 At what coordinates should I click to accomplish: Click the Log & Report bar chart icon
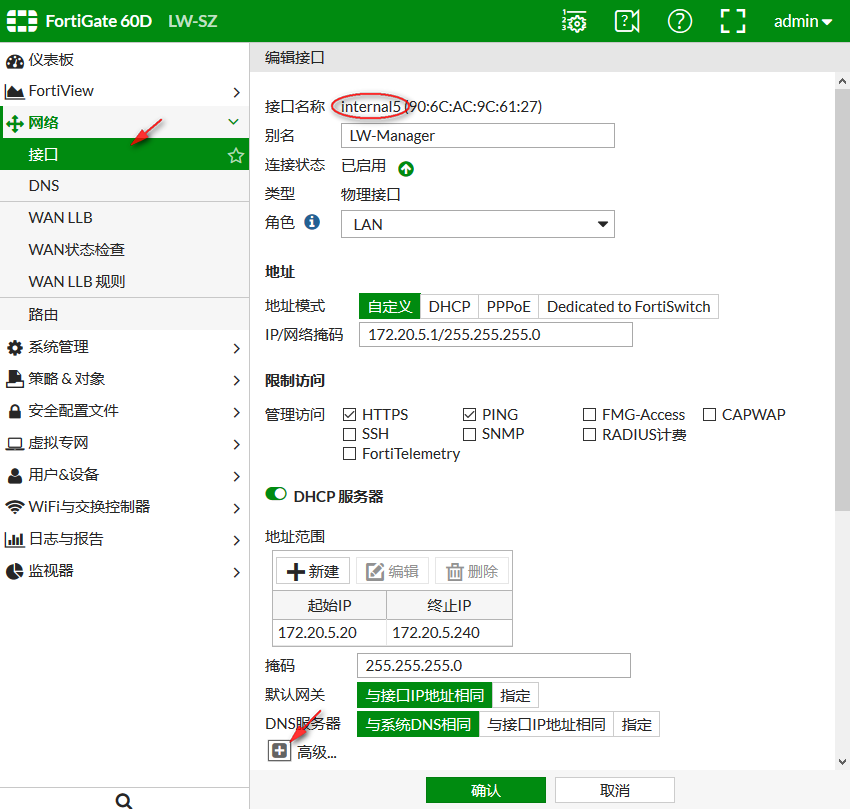point(15,539)
